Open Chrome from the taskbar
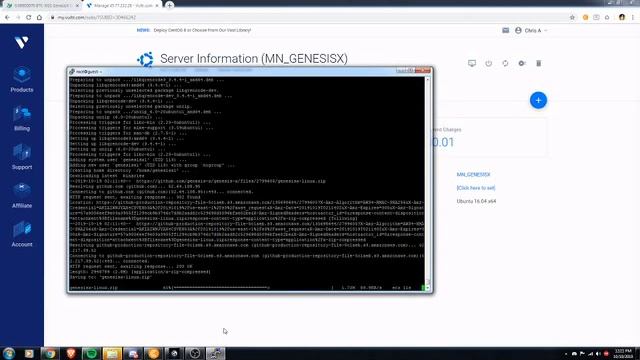This screenshot has height=360, width=640. tap(50, 353)
